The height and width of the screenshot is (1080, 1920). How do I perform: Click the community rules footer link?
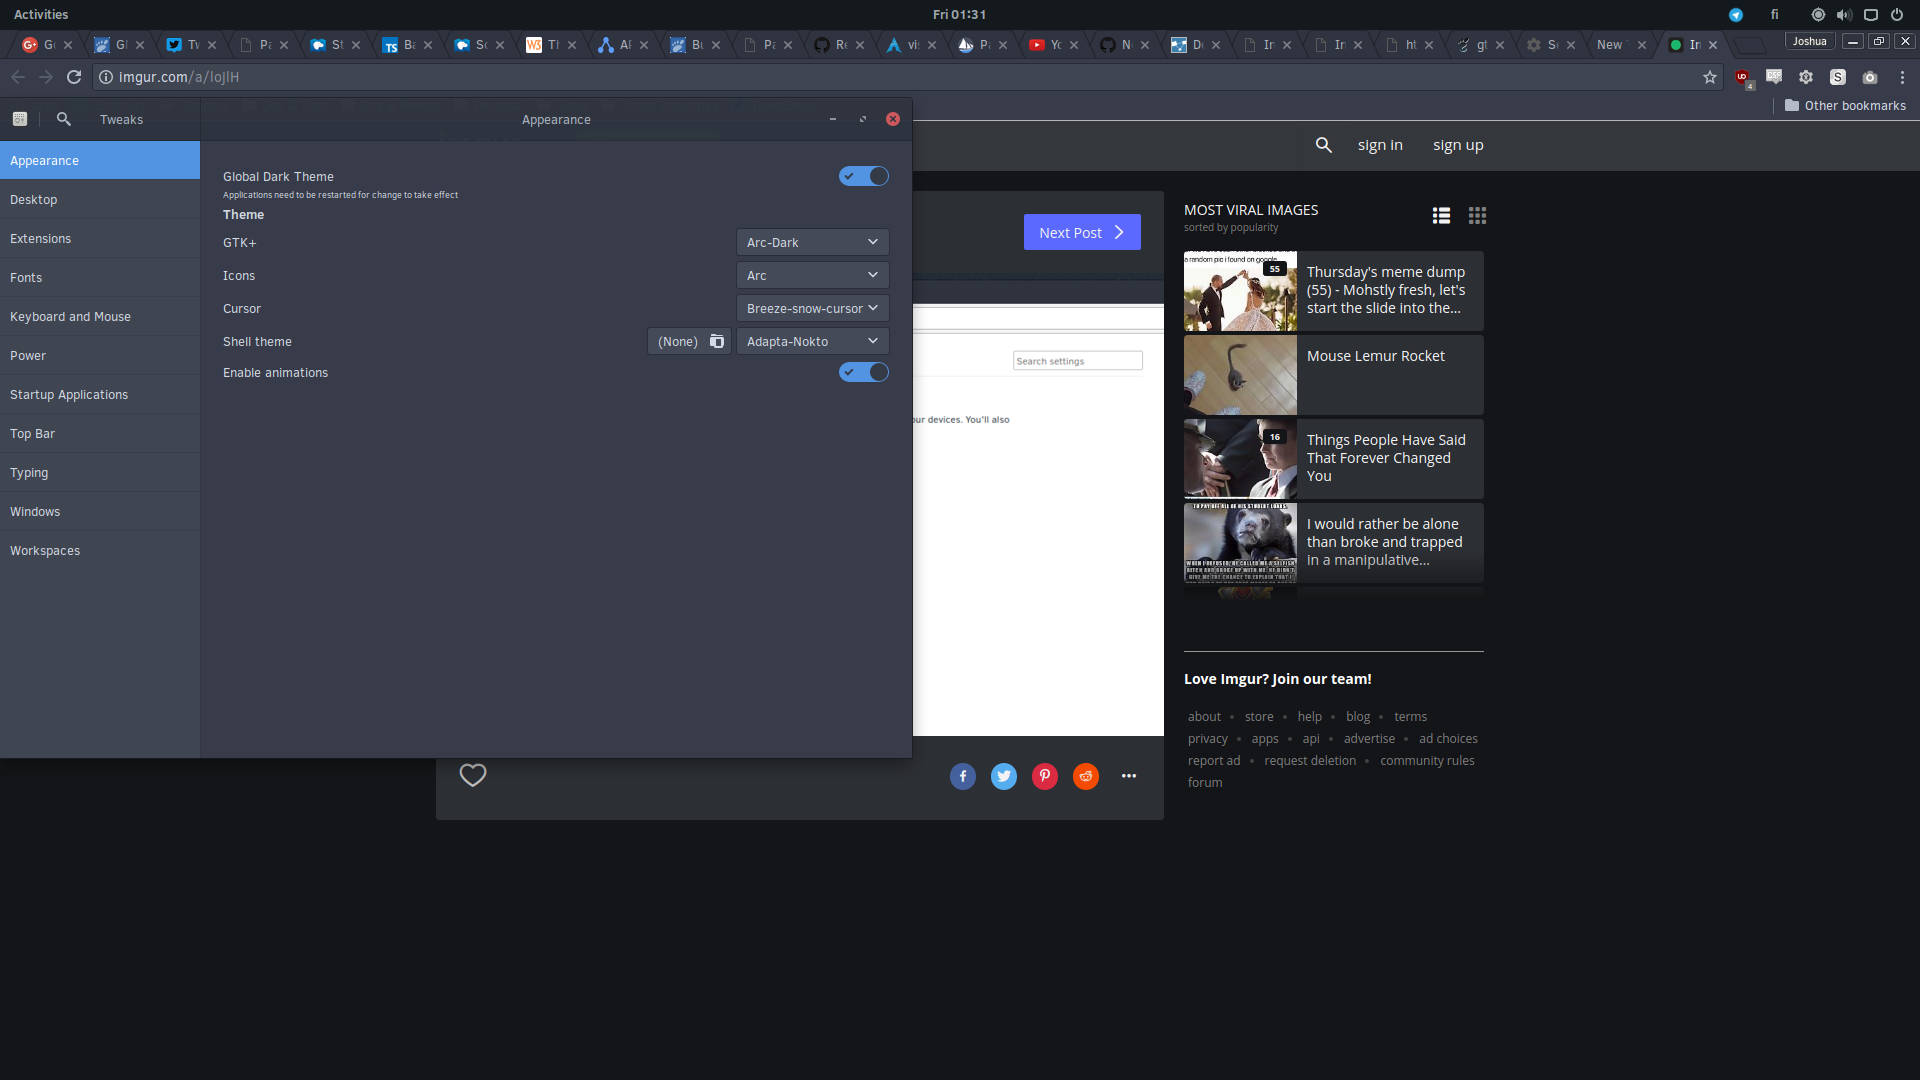tap(1427, 761)
